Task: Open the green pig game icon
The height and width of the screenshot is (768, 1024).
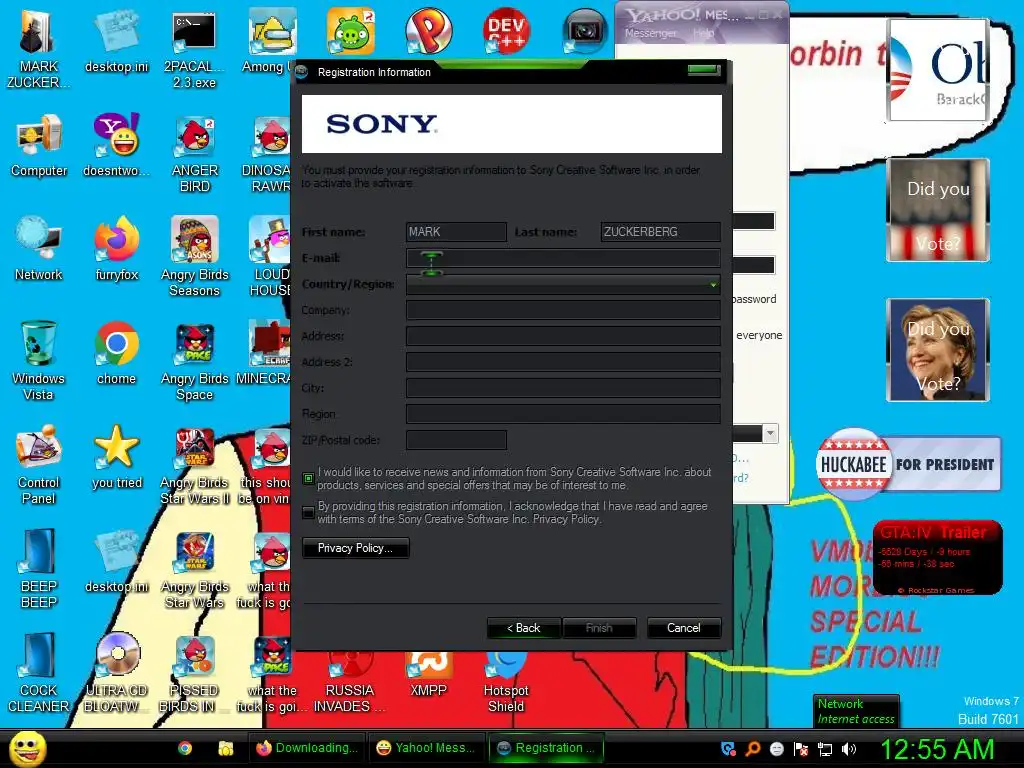Action: pyautogui.click(x=351, y=30)
